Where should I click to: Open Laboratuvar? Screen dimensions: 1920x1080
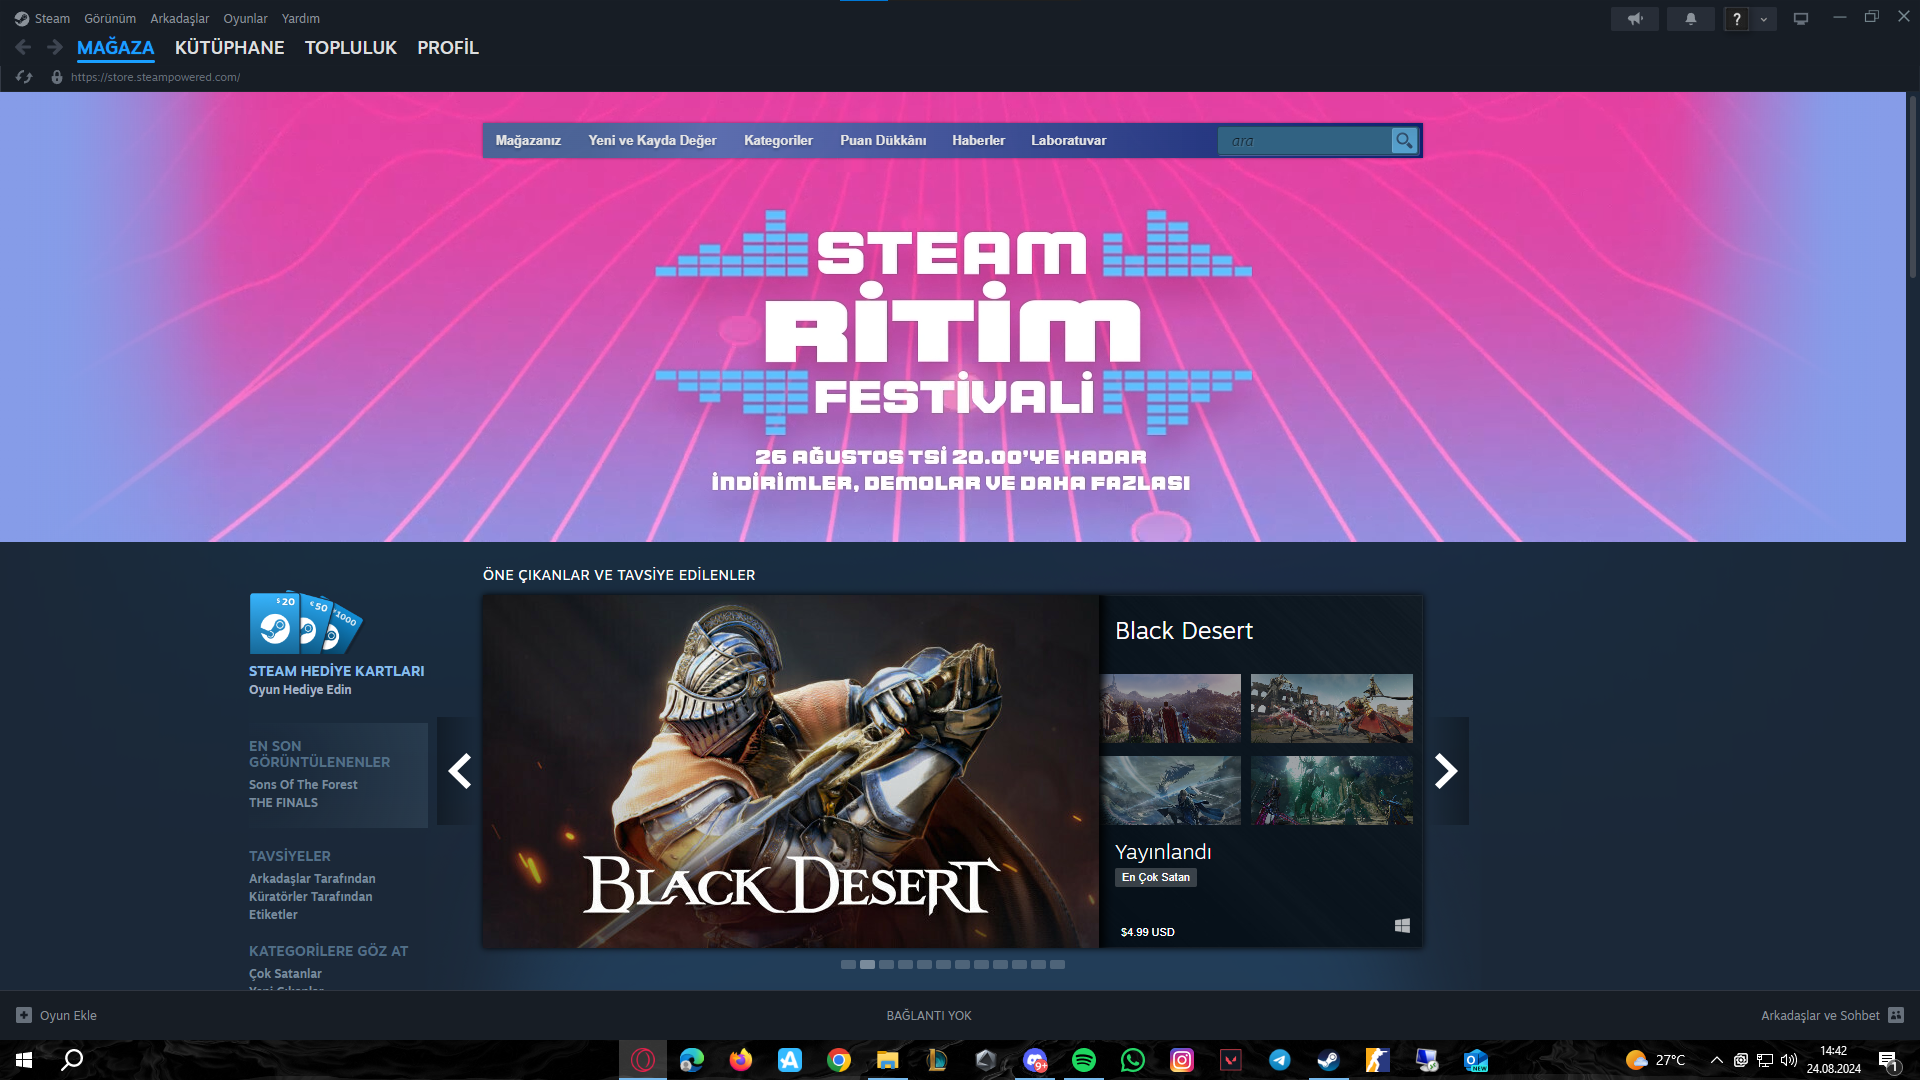pos(1069,141)
